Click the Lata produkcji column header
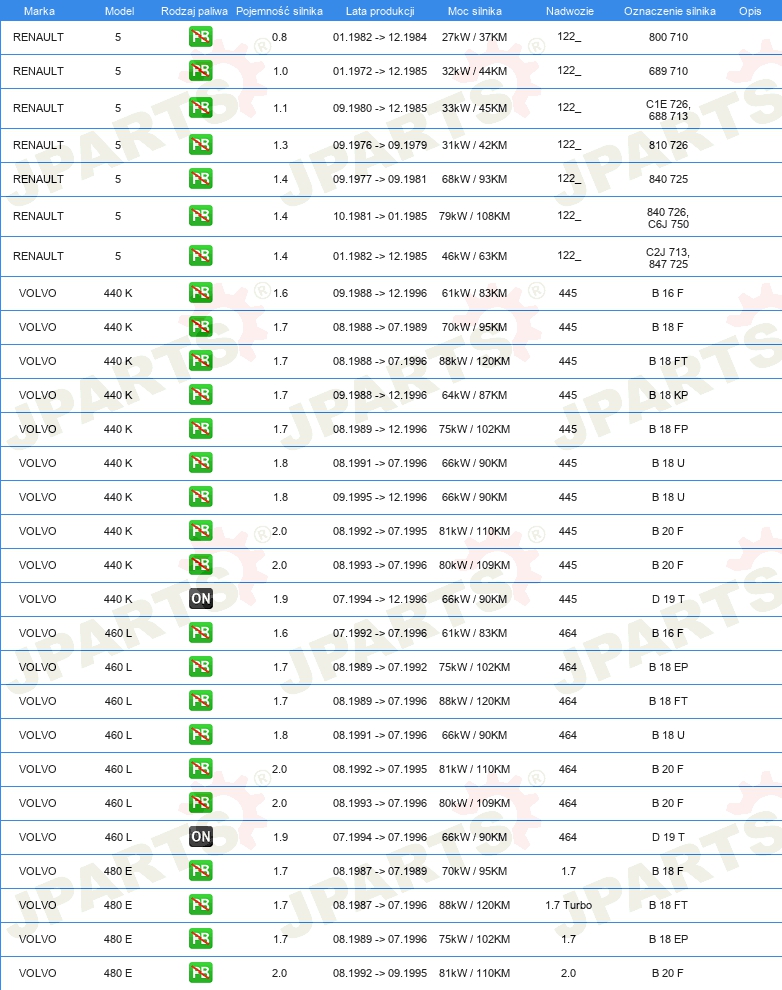 tap(380, 11)
